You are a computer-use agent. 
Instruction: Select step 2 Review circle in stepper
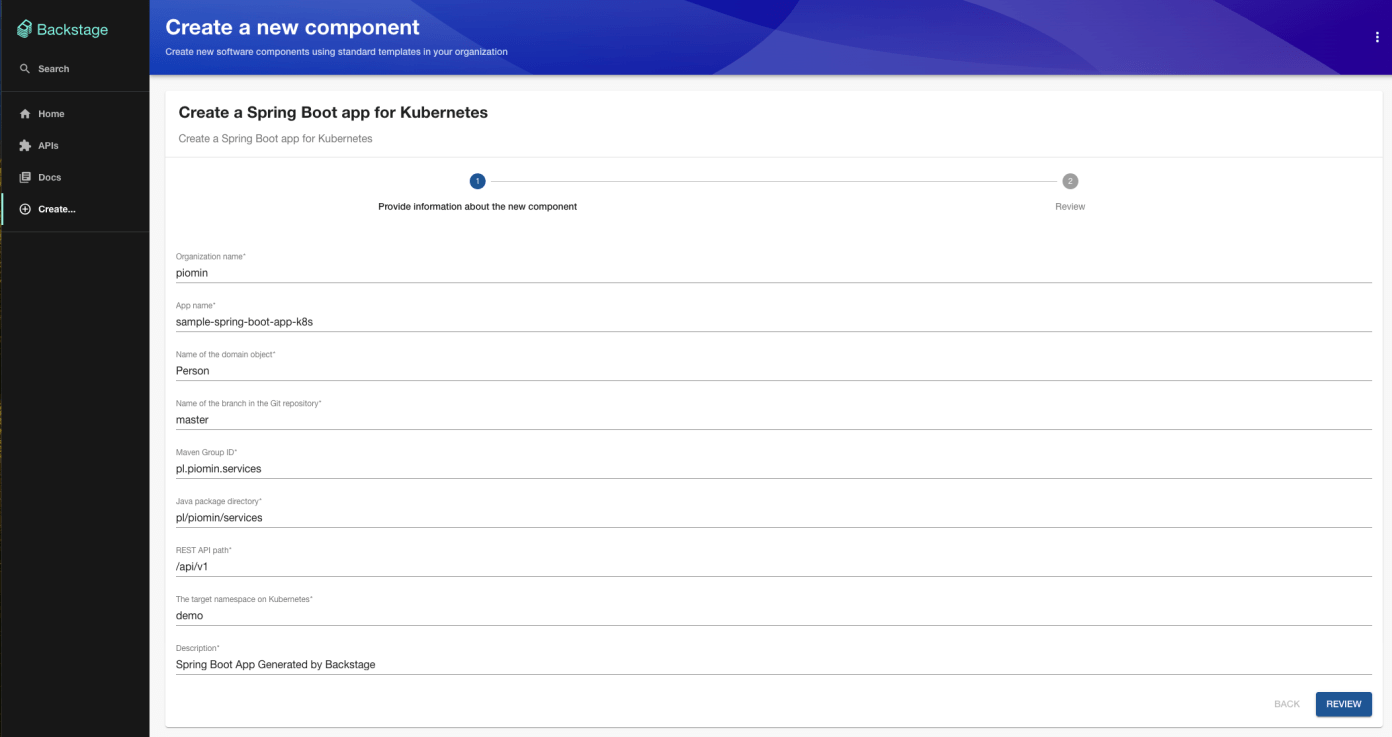tap(1070, 181)
